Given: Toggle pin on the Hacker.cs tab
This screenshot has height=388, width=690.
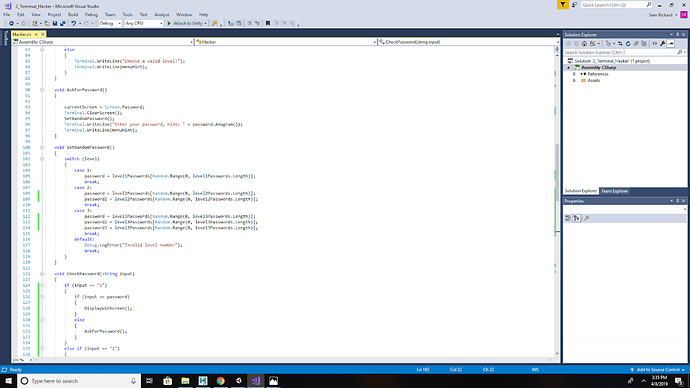Looking at the screenshot, I should (x=36, y=34).
